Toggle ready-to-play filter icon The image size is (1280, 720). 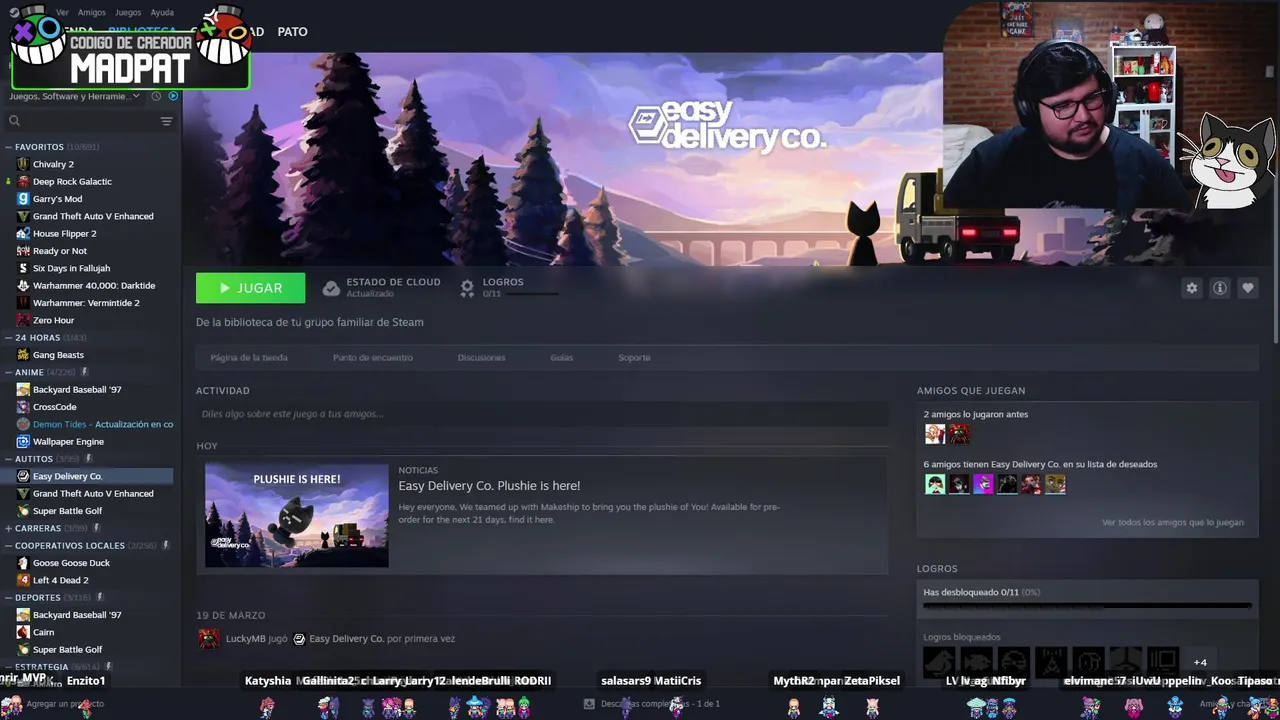pos(173,96)
